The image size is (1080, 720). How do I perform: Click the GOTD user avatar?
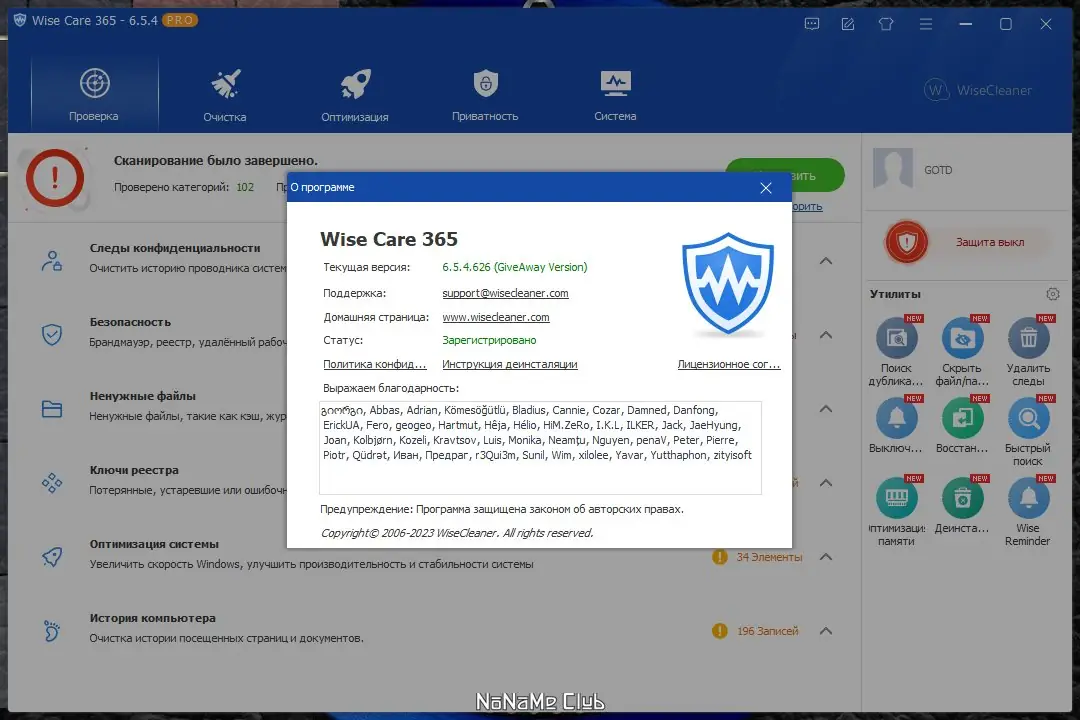(x=893, y=168)
